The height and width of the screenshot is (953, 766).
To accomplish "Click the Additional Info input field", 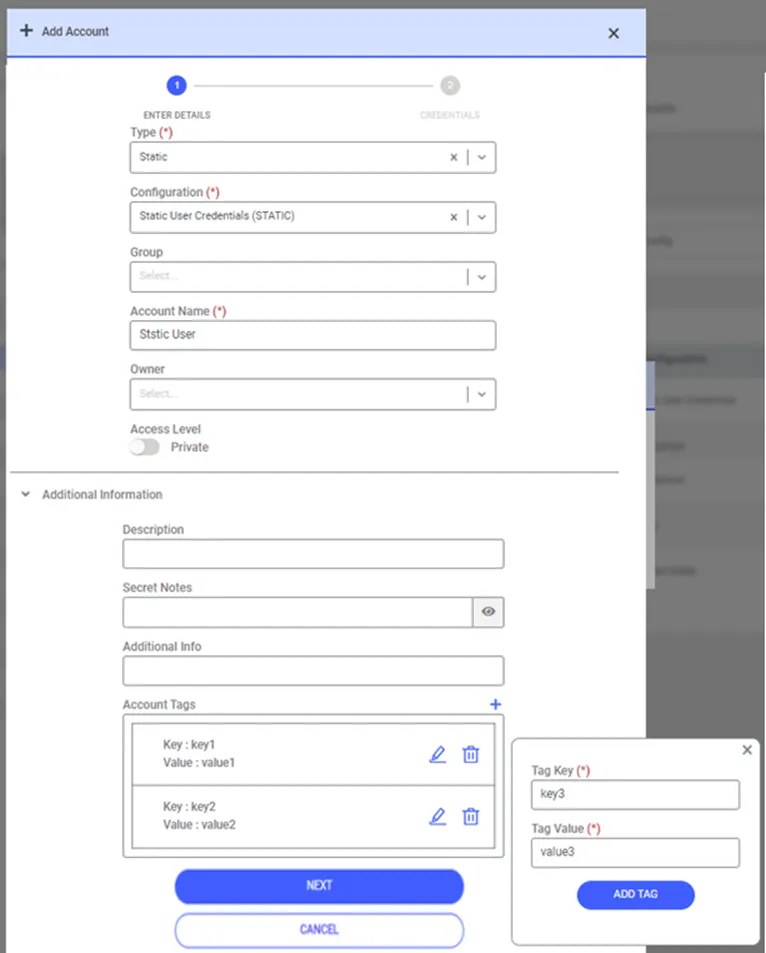I will click(313, 670).
